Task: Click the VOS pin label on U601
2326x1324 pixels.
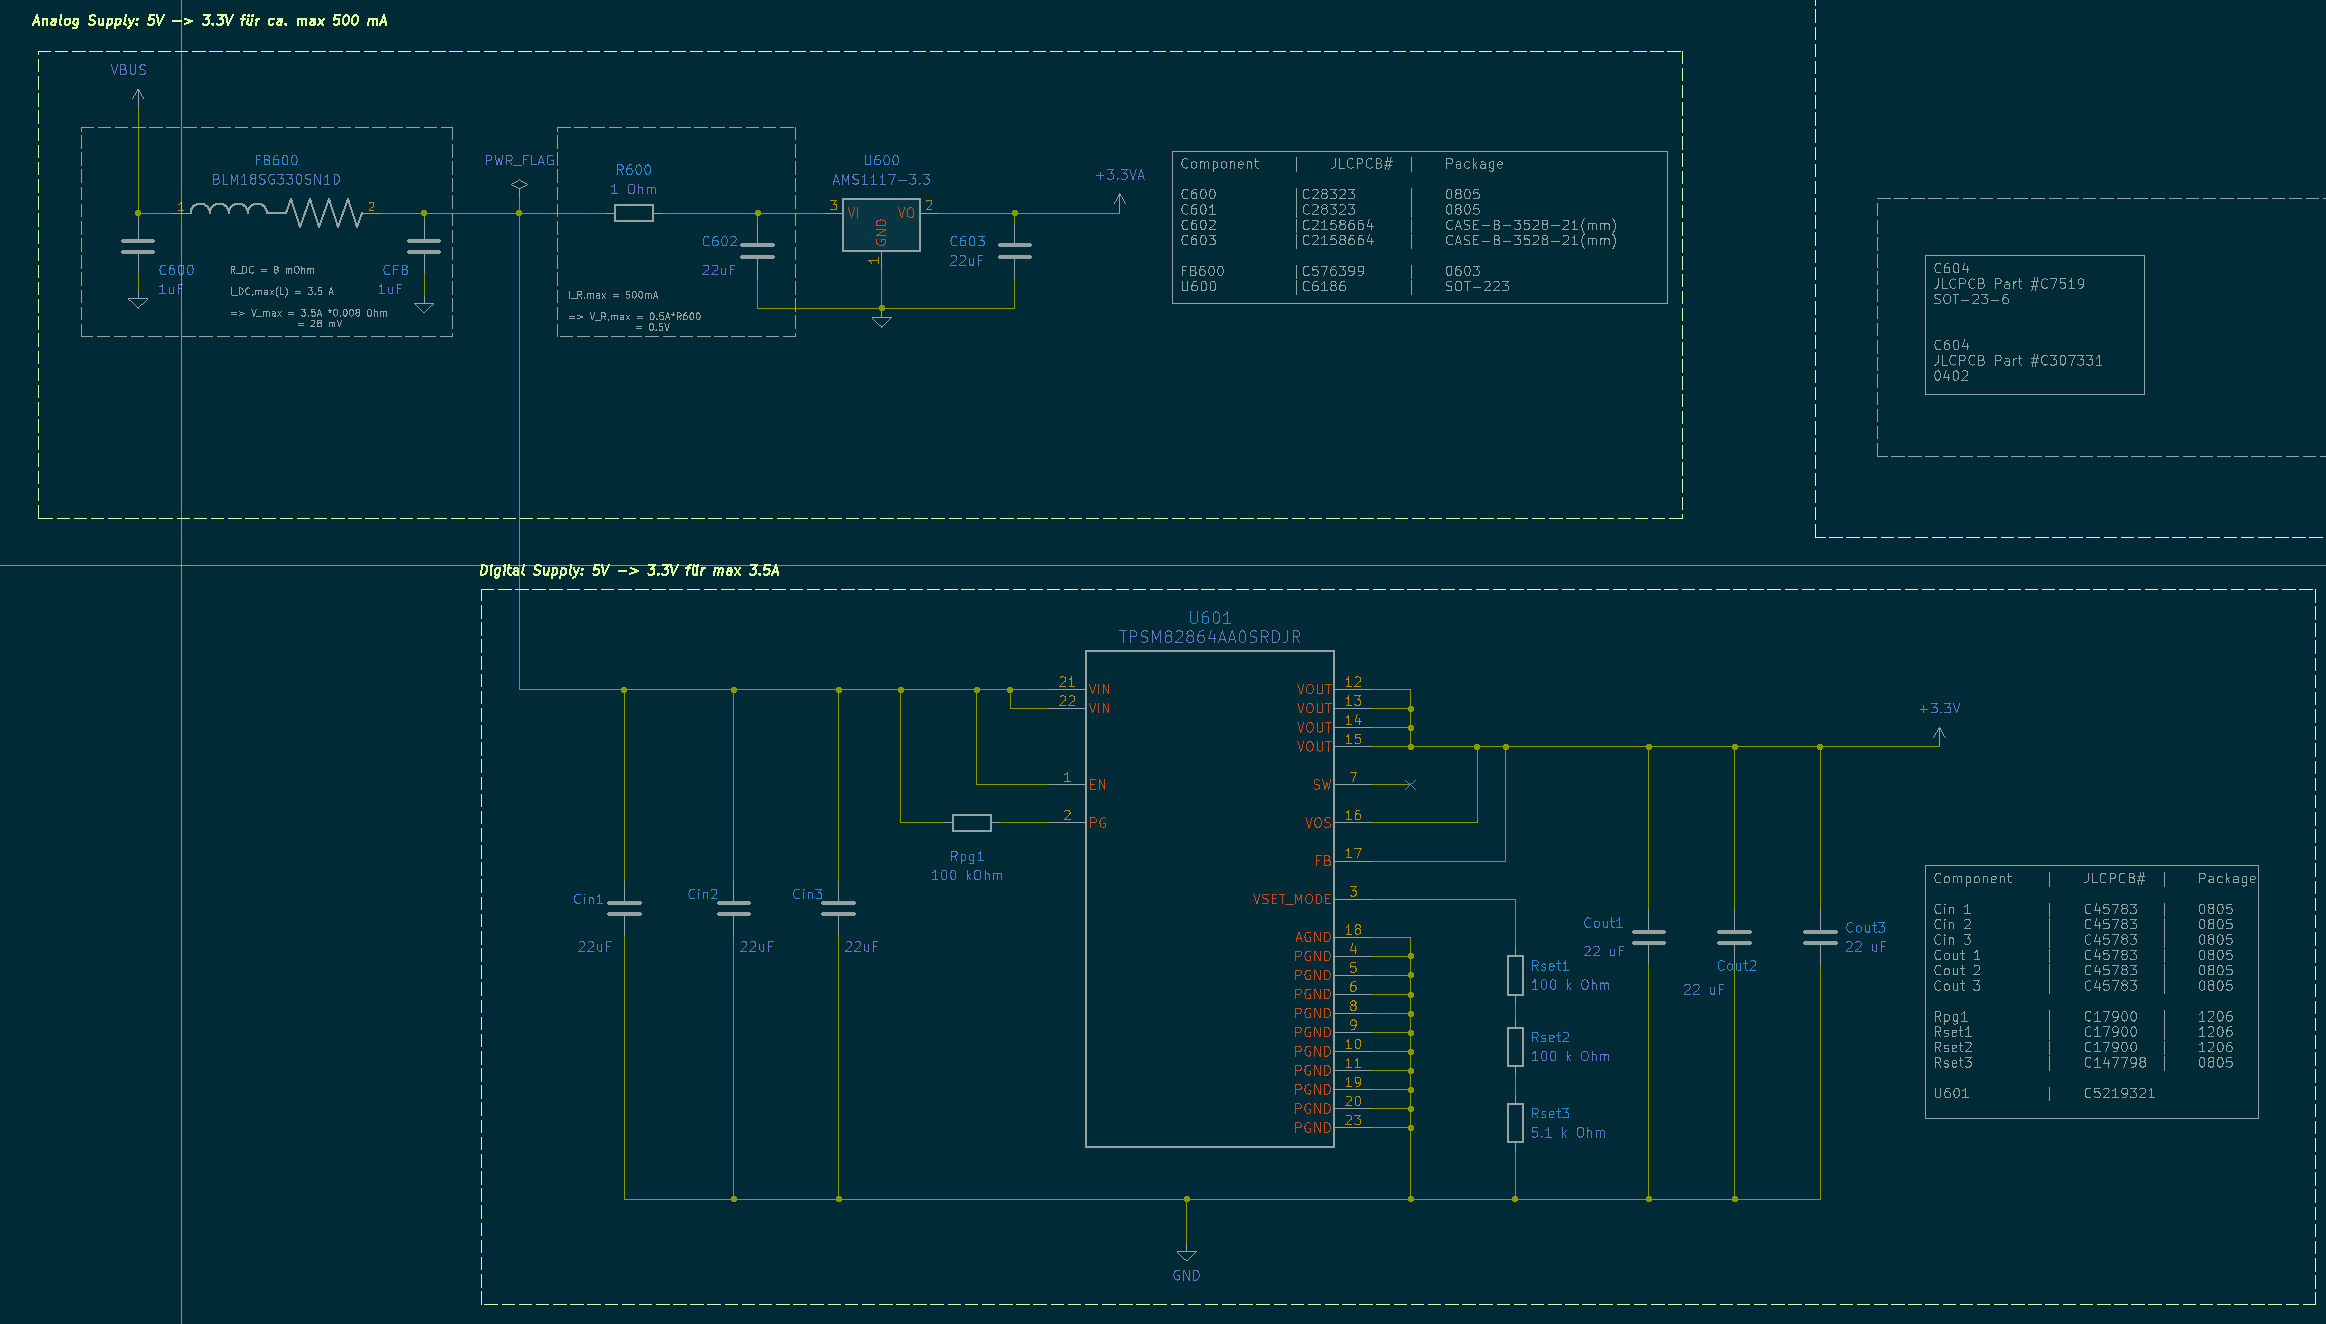Action: pyautogui.click(x=1318, y=823)
